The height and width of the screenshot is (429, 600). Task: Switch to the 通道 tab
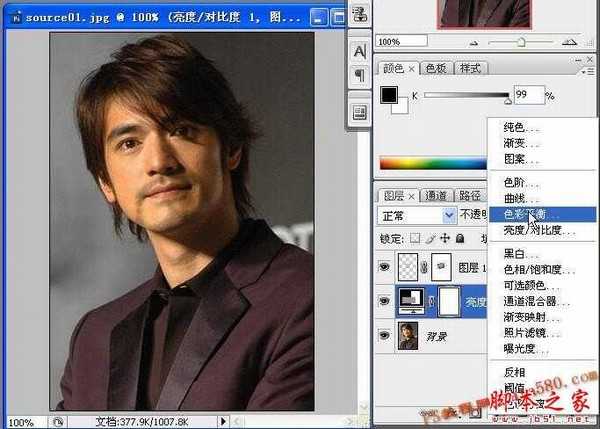point(435,195)
